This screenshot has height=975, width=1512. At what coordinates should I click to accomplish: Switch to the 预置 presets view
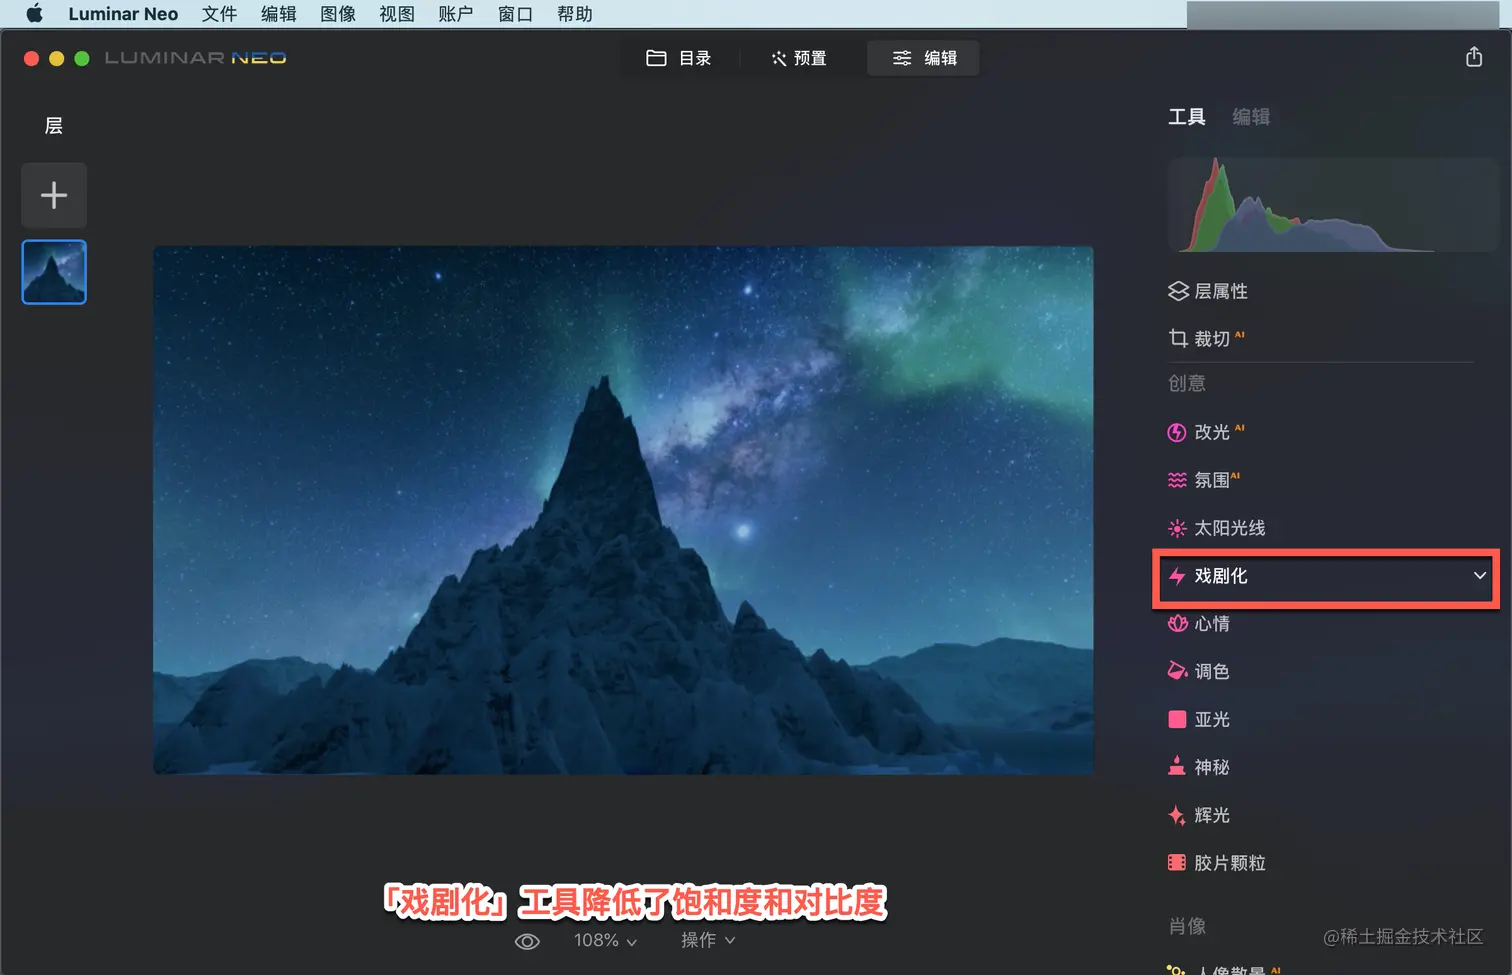tap(799, 58)
